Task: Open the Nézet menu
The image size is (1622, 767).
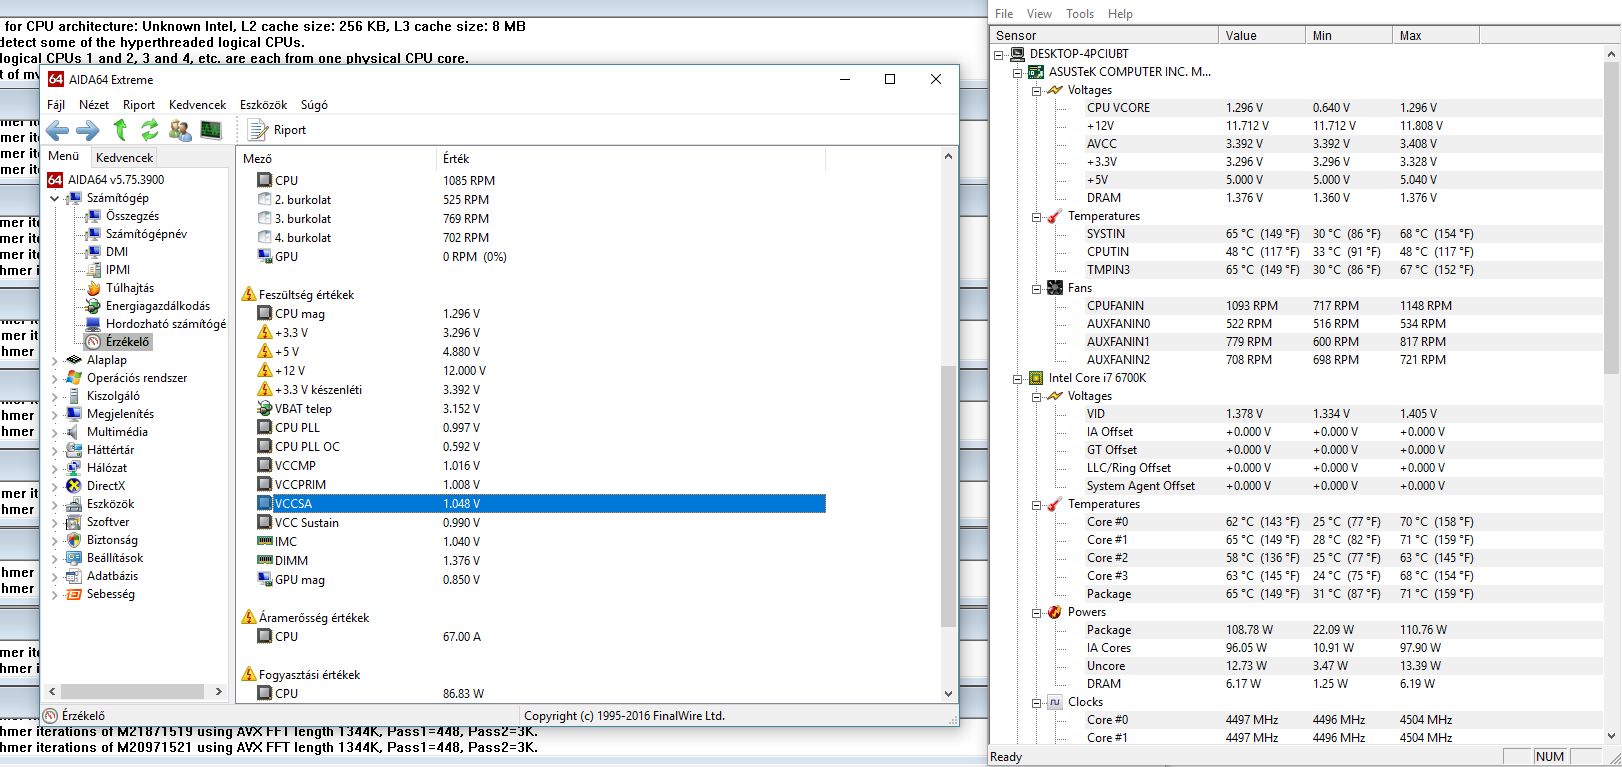Action: click(x=94, y=105)
